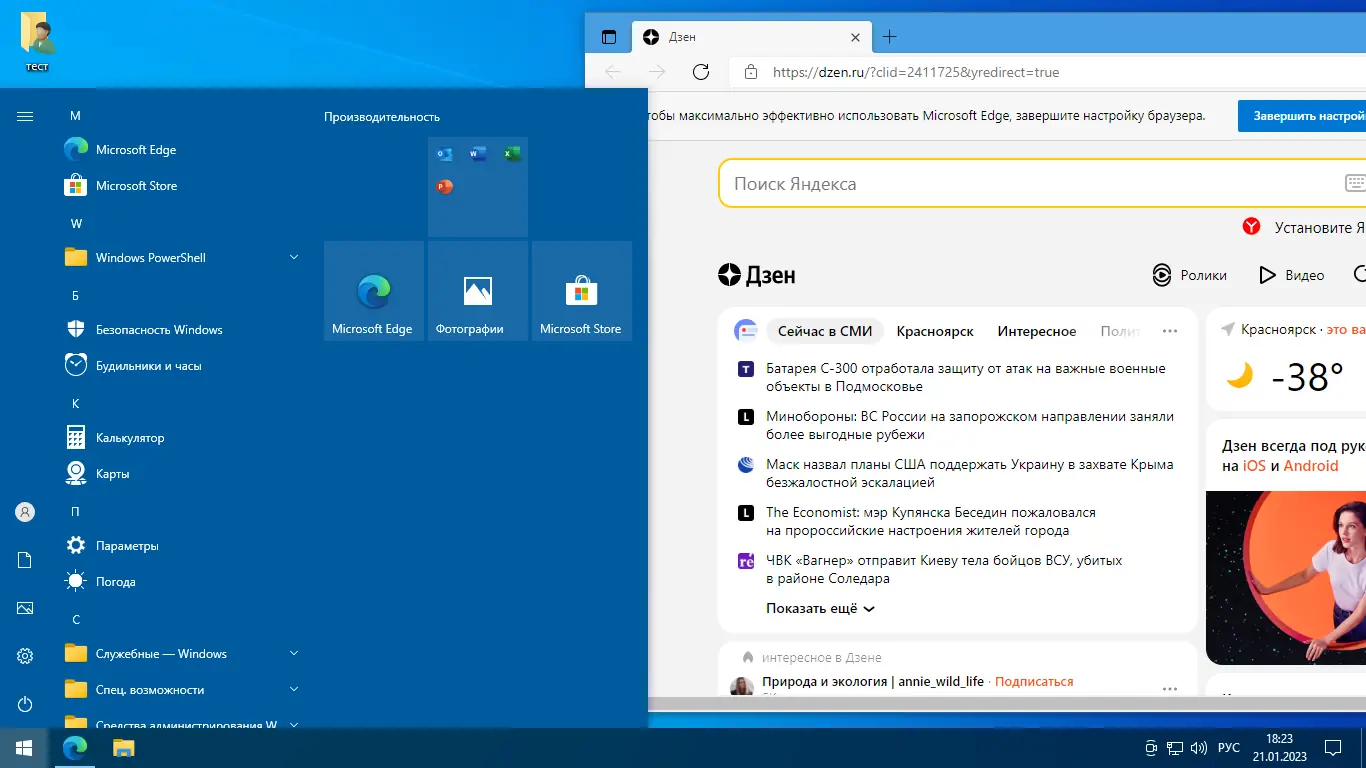Open the Microsoft Store pinned tile
This screenshot has height=768, width=1366.
[x=582, y=291]
